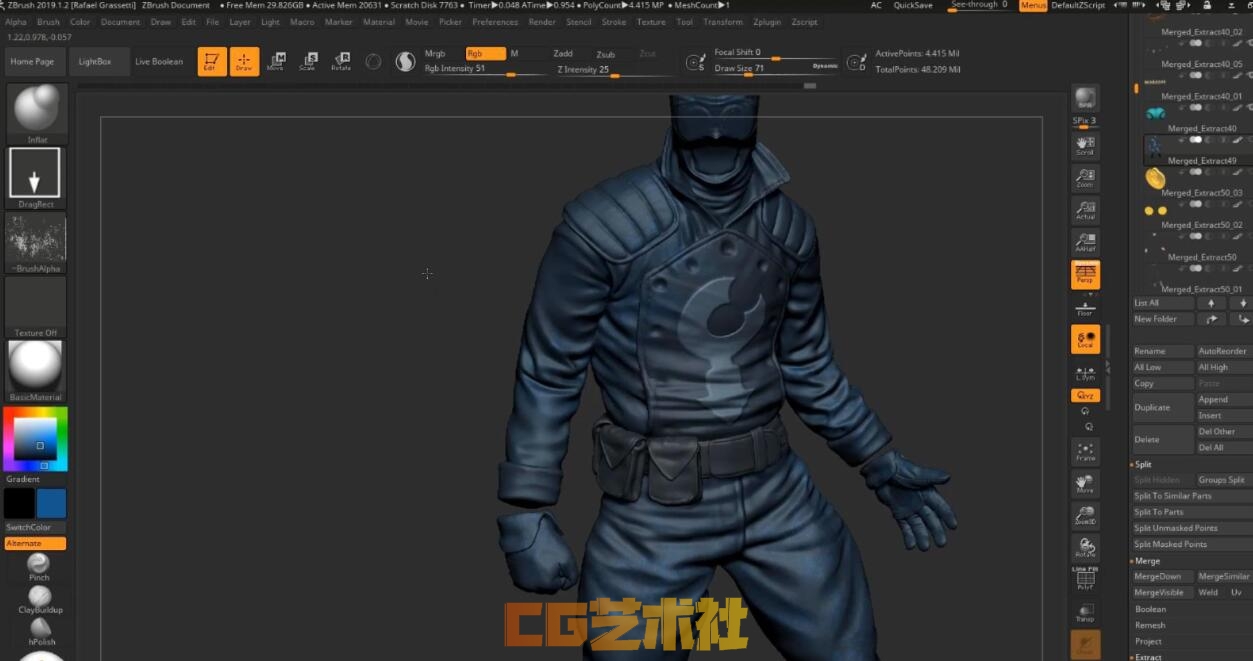Activate the Draw mode button
Image resolution: width=1253 pixels, height=661 pixels.
(244, 62)
